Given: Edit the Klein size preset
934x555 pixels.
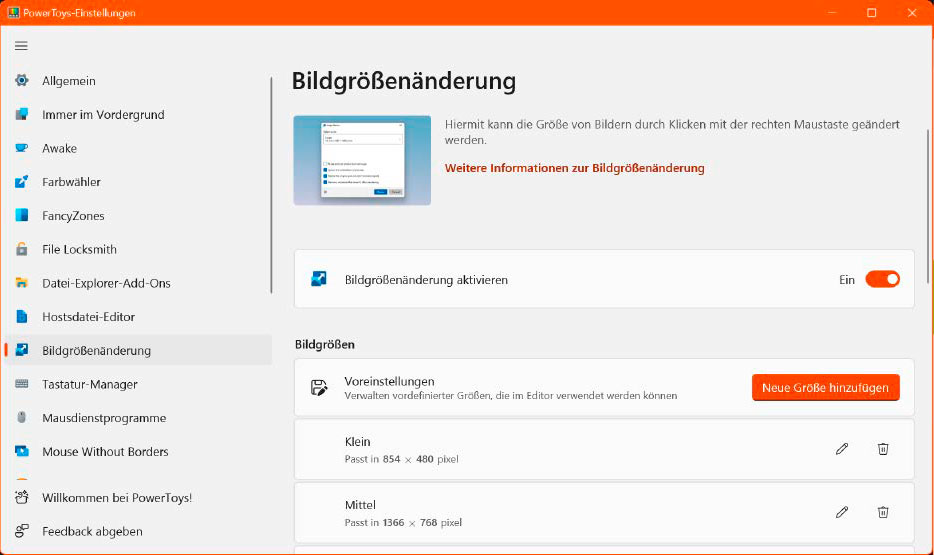Looking at the screenshot, I should [x=842, y=449].
